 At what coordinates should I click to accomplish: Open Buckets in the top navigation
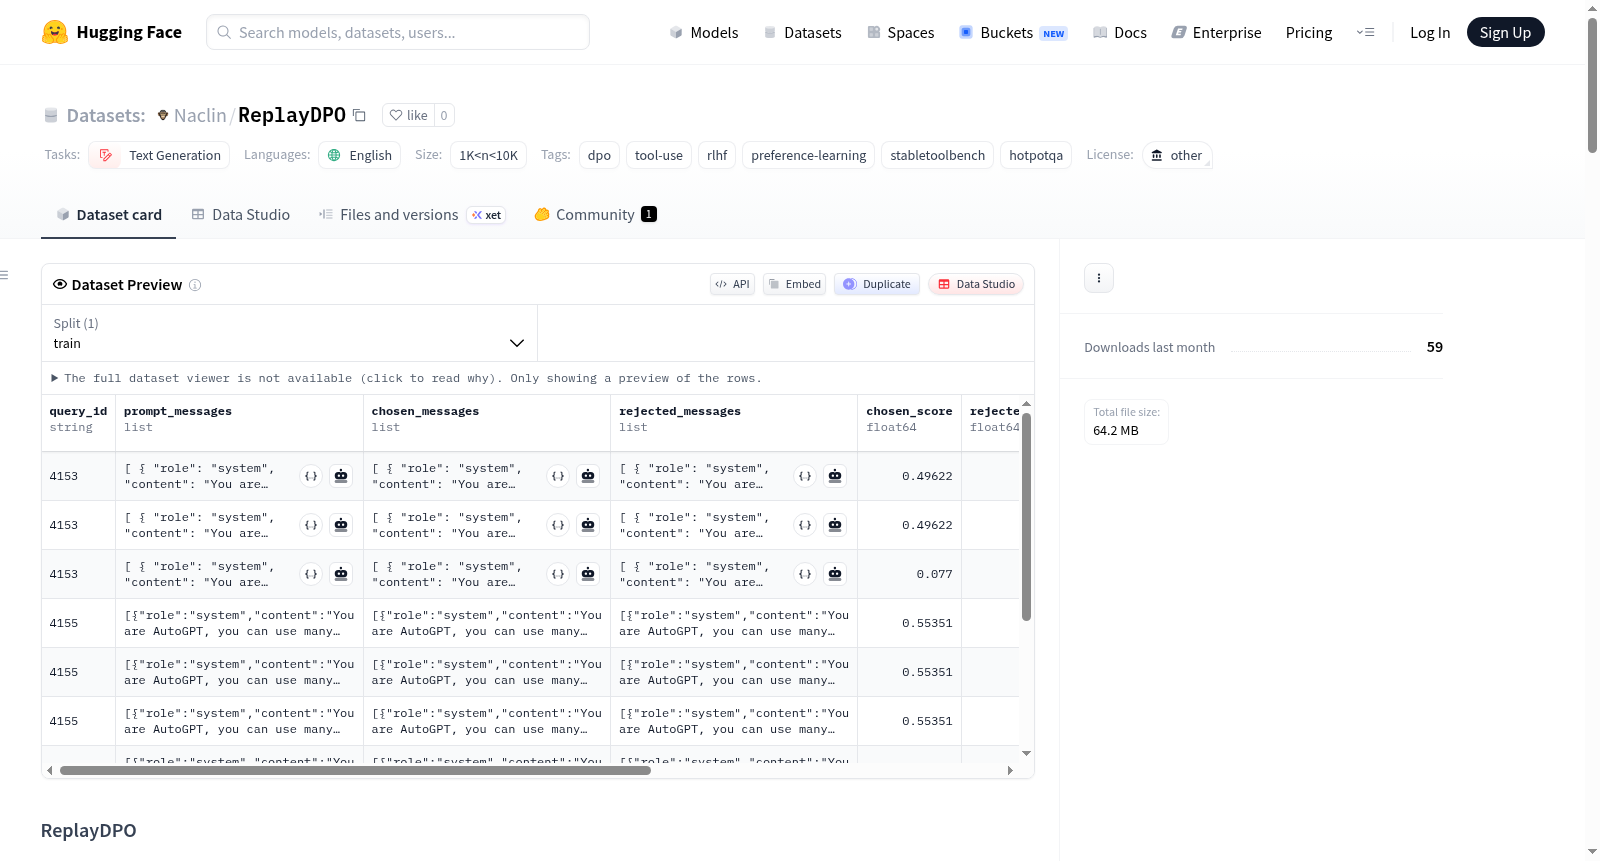[x=1013, y=32]
